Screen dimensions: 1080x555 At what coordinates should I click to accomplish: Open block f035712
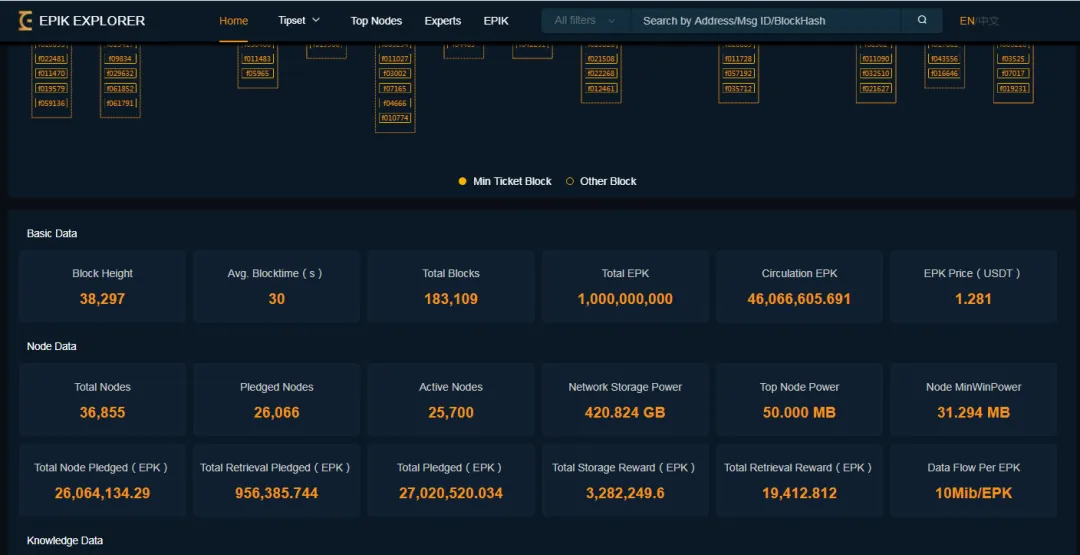coord(738,88)
